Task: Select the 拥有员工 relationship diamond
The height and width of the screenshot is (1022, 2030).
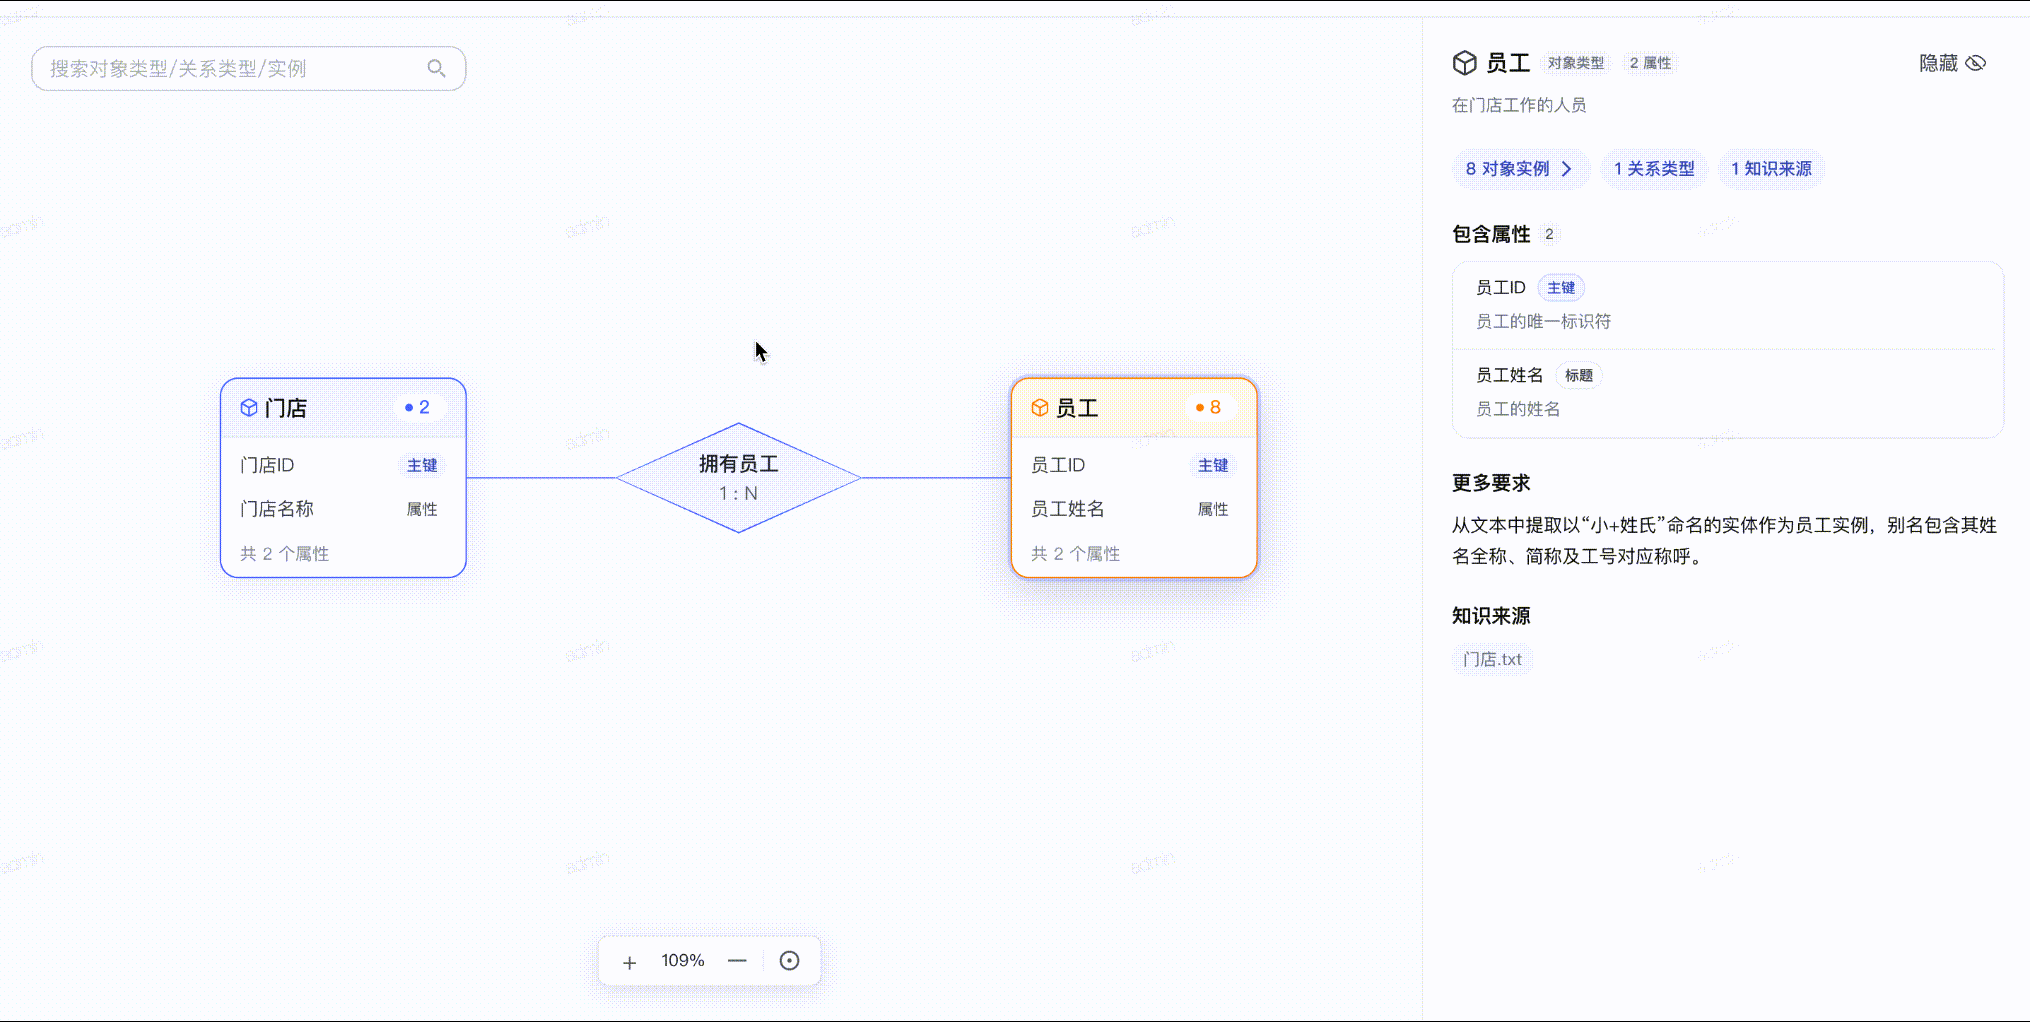Action: coord(738,478)
